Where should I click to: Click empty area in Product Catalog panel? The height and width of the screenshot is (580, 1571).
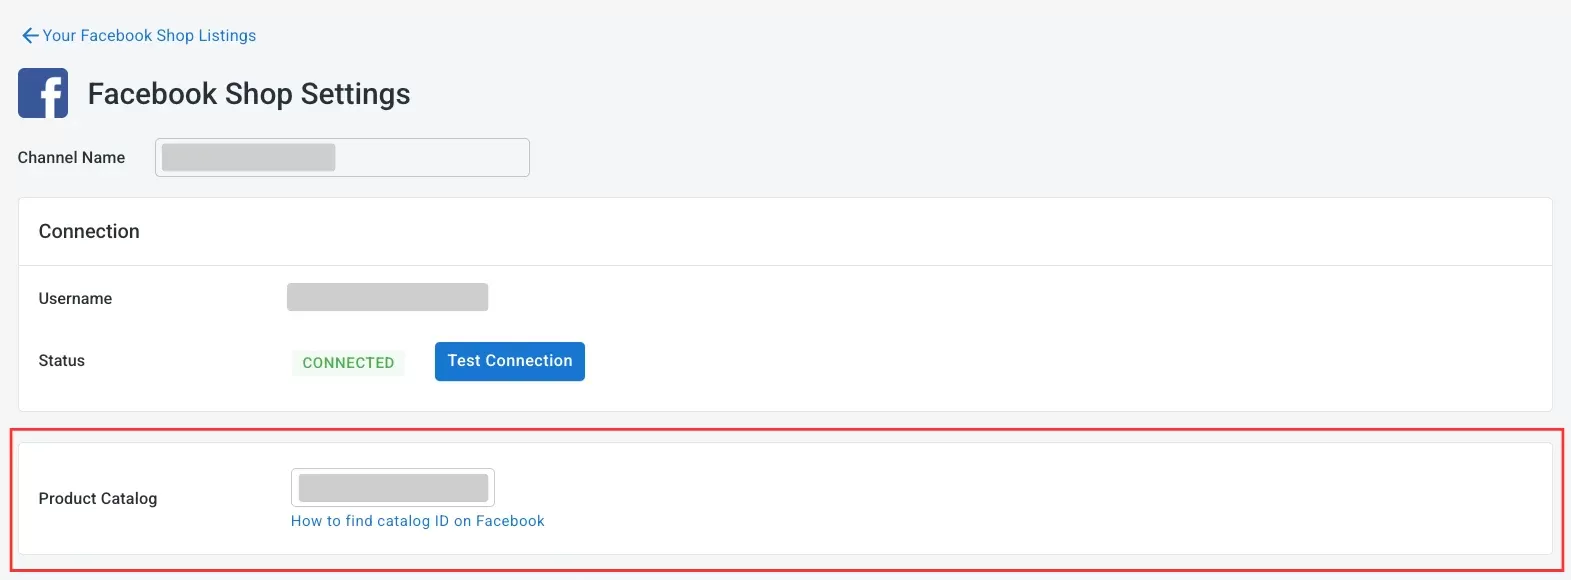[1000, 498]
